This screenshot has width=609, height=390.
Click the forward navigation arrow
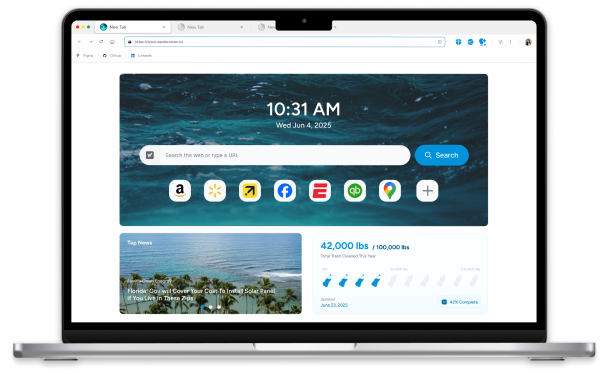tap(90, 42)
